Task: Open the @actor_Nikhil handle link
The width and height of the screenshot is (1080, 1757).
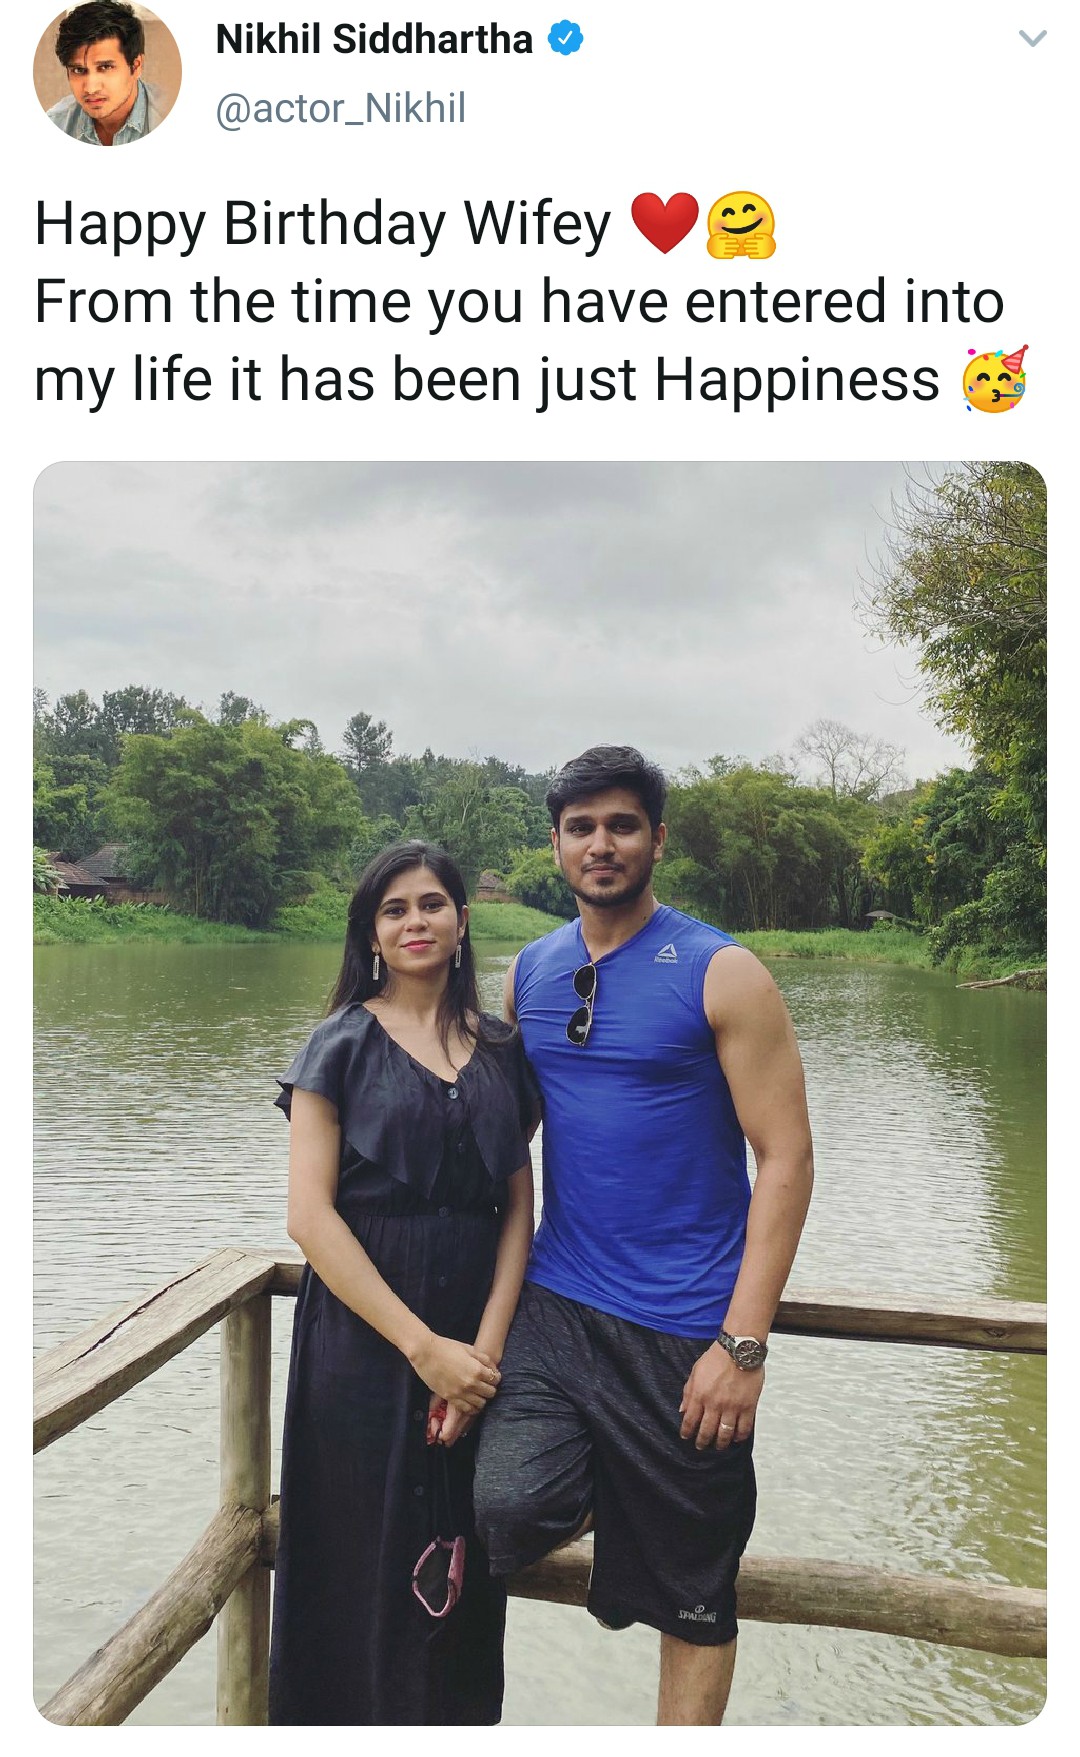Action: point(341,108)
